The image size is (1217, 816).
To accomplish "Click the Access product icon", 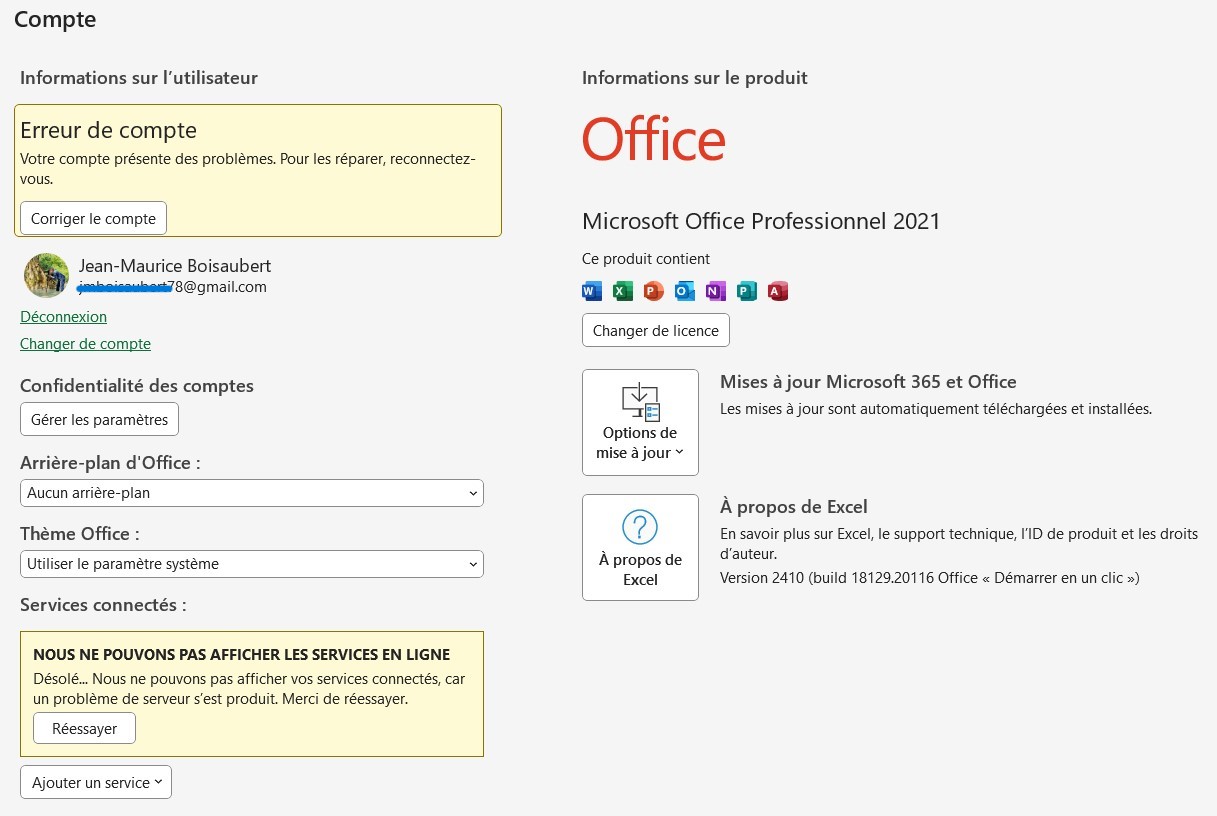I will 778,291.
